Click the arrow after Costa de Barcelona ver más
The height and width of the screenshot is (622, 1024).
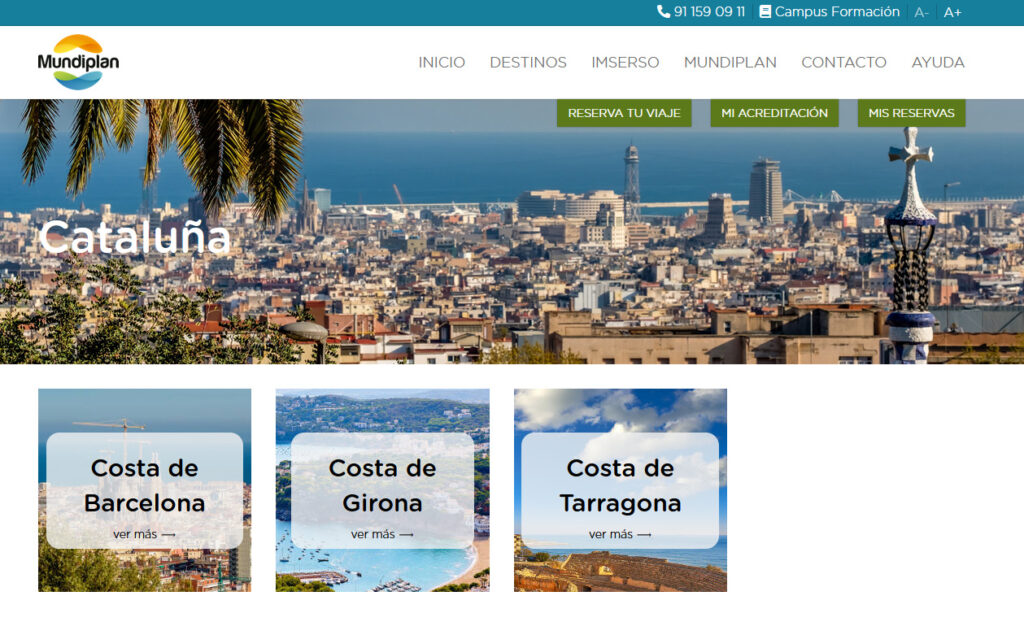[168, 535]
